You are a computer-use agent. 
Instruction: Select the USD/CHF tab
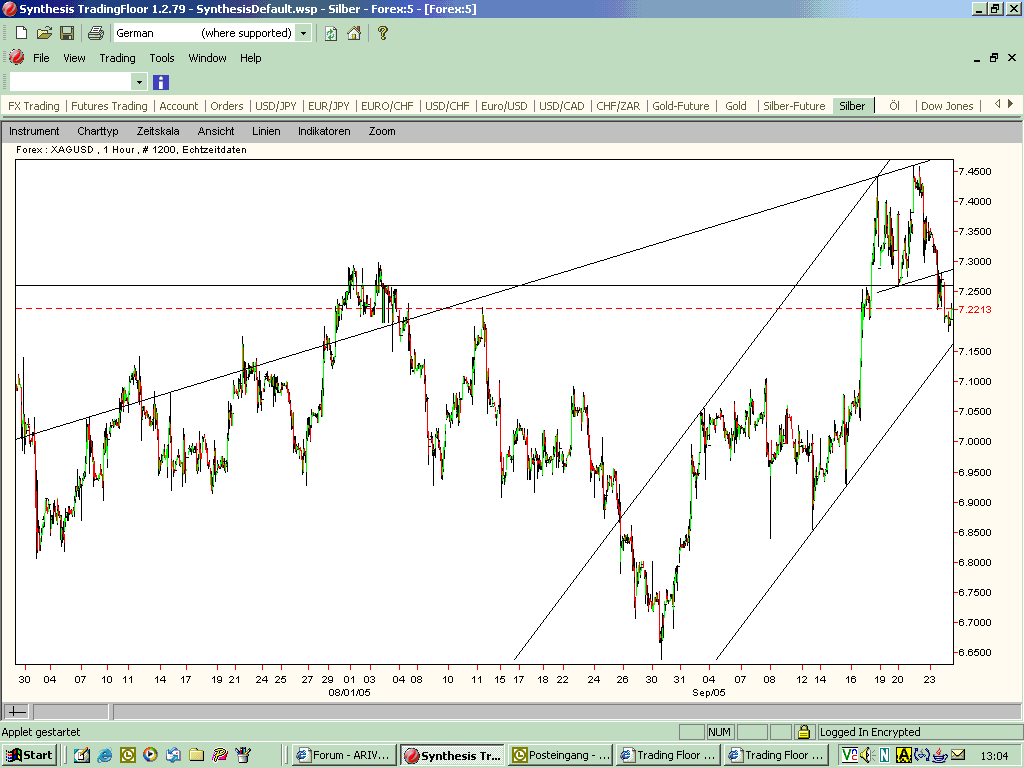(x=447, y=106)
